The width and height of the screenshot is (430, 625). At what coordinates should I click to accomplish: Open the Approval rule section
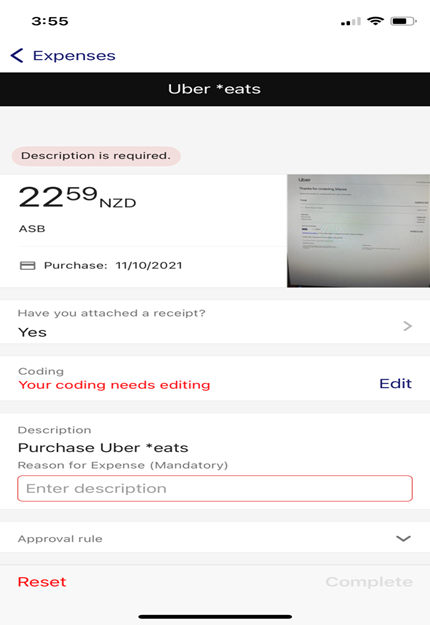click(x=215, y=538)
